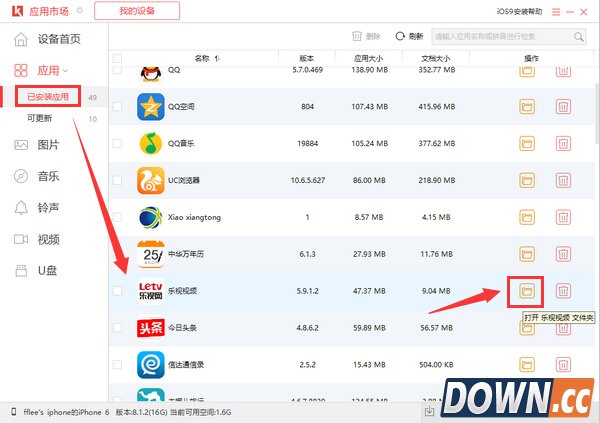Select 已安装应用 in the sidebar
Viewport: 600px width, 423px height.
(48, 98)
